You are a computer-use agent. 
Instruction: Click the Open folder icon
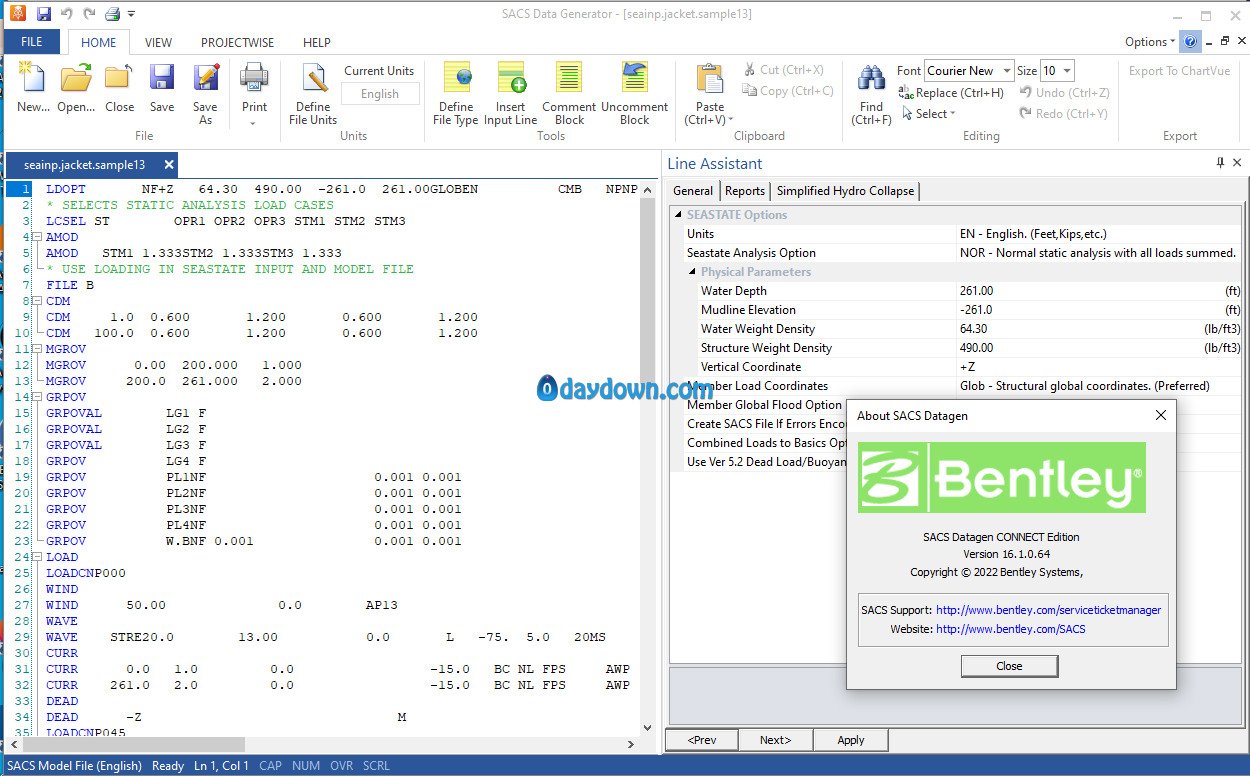click(76, 78)
